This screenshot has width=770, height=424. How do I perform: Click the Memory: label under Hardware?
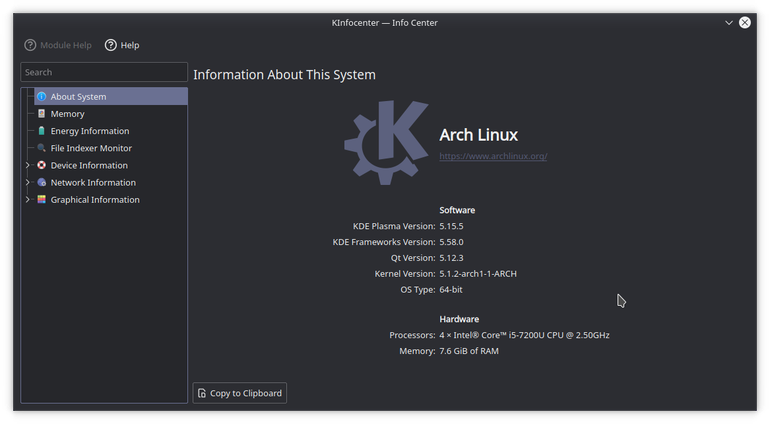coord(417,351)
